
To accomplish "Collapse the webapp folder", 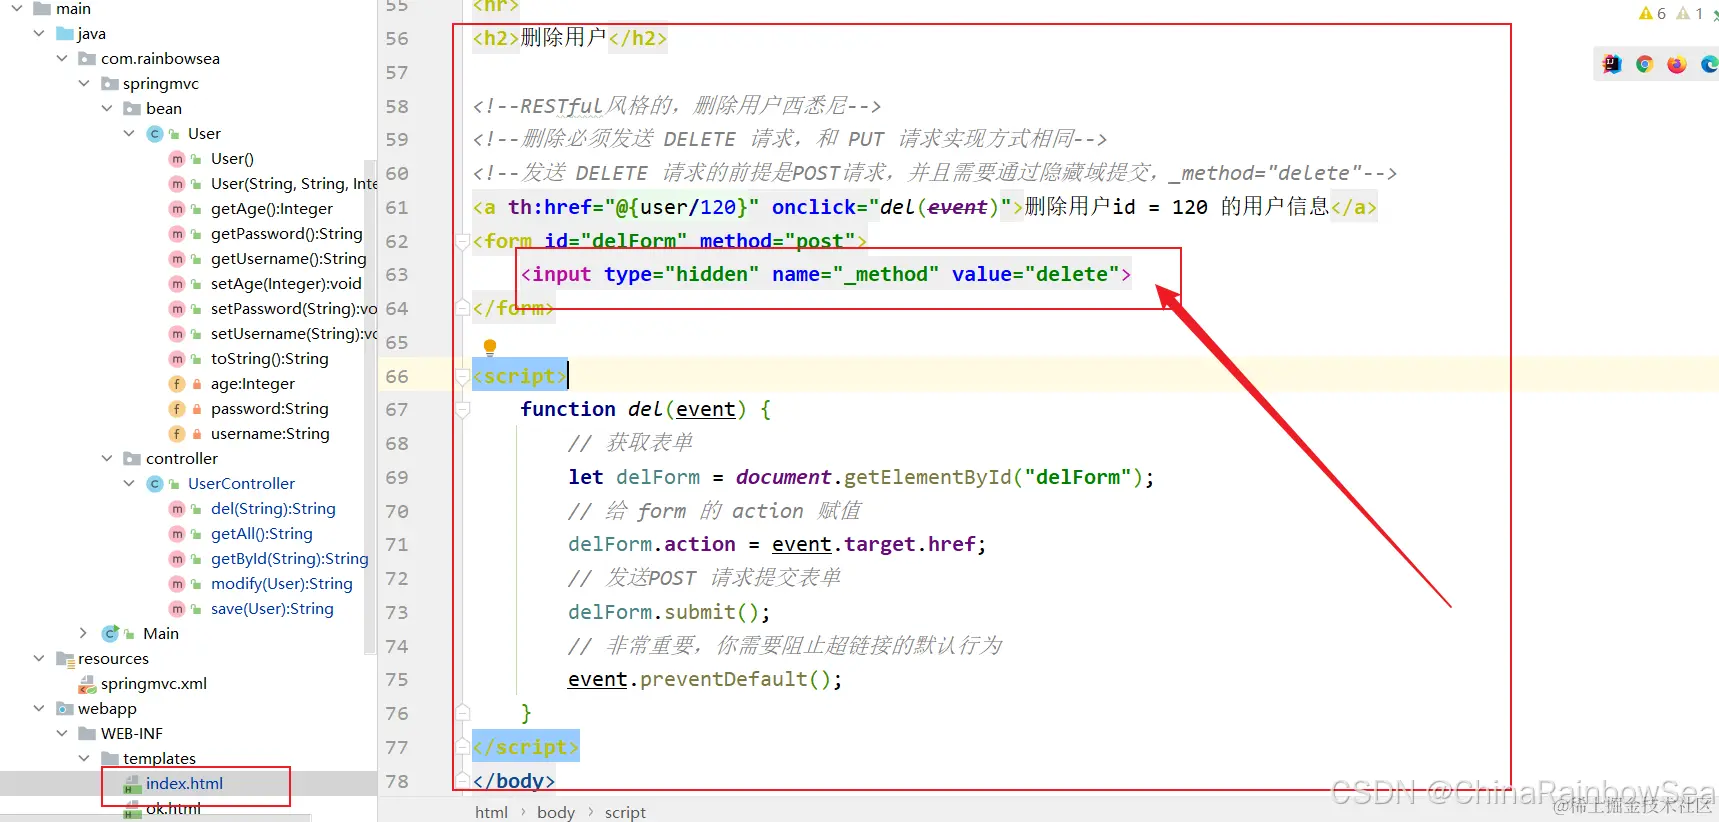I will [x=39, y=708].
